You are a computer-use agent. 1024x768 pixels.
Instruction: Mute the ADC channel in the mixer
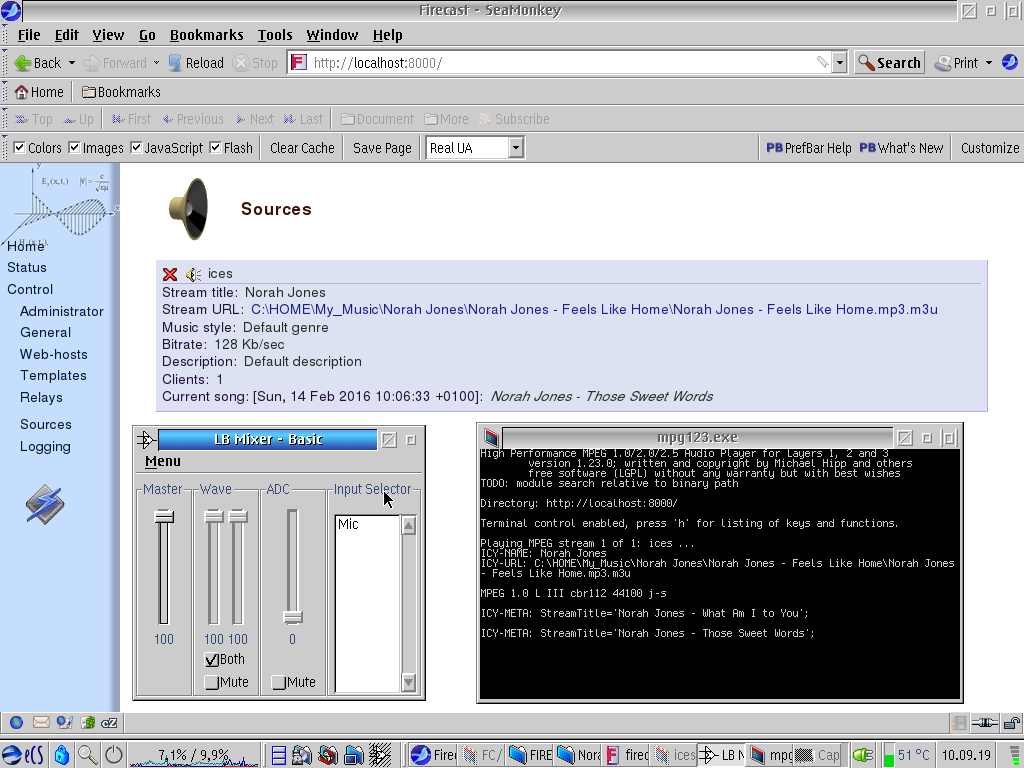coord(278,683)
